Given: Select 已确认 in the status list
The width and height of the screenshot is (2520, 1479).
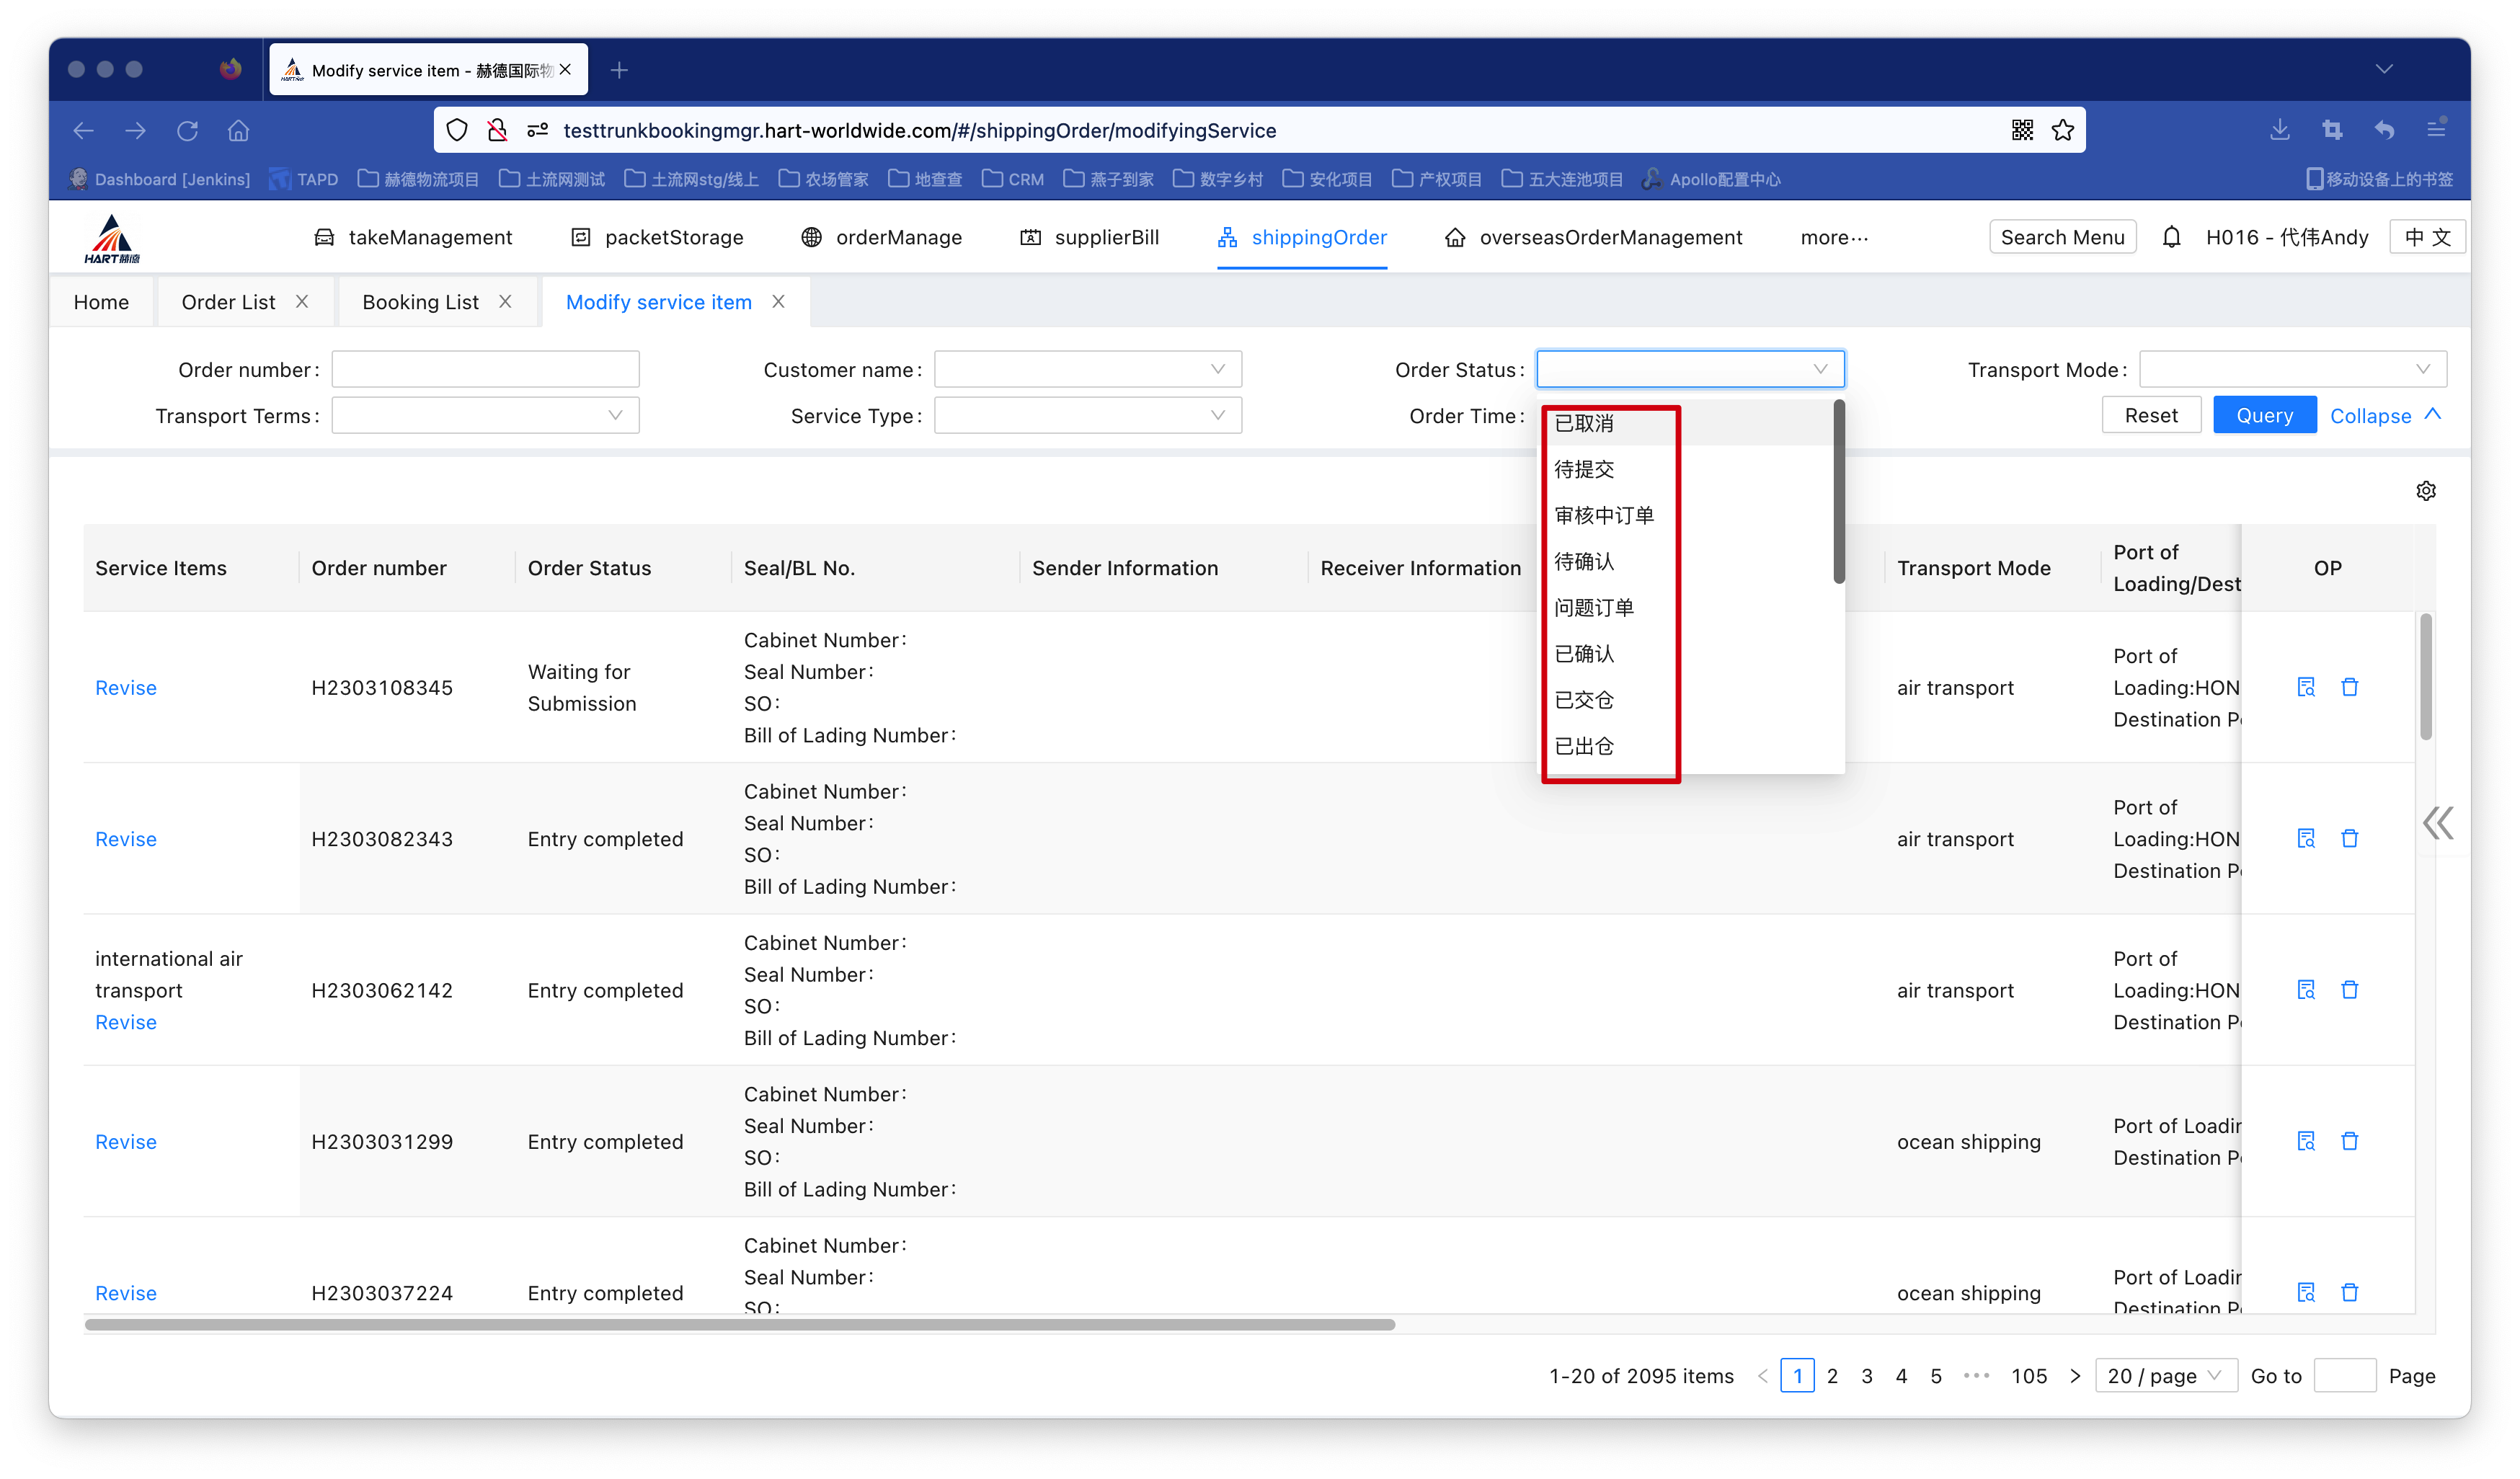Looking at the screenshot, I should pos(1584,653).
